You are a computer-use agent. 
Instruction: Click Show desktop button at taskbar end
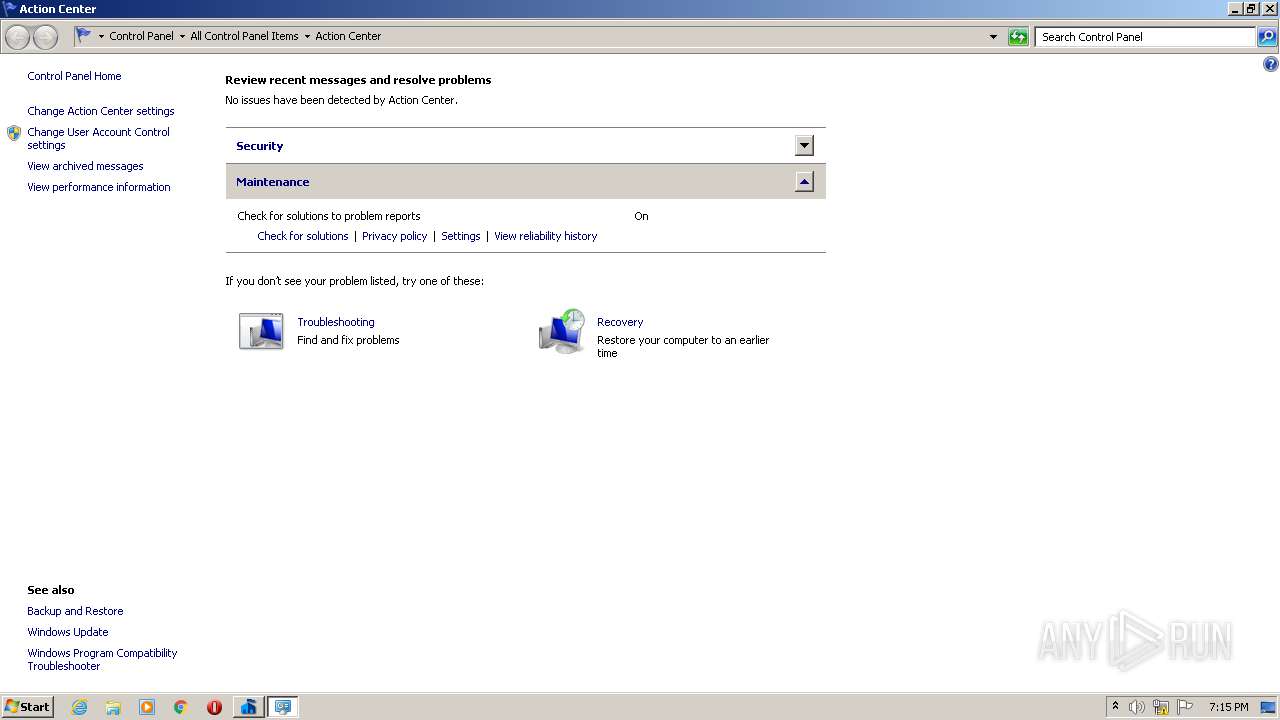click(x=1269, y=707)
